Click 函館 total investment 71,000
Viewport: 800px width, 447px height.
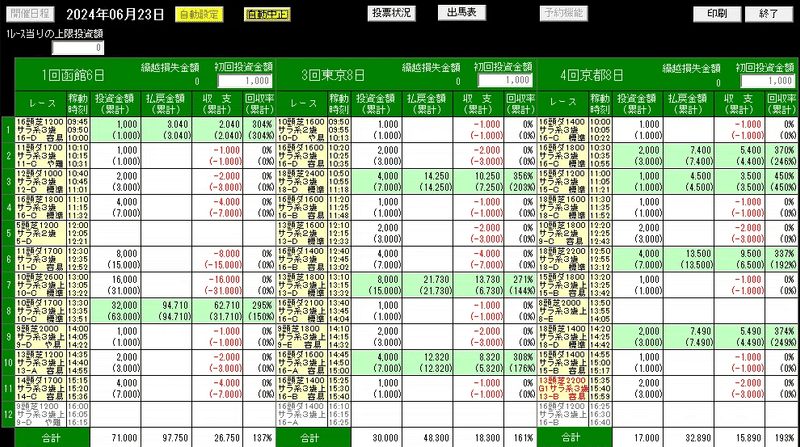point(115,438)
